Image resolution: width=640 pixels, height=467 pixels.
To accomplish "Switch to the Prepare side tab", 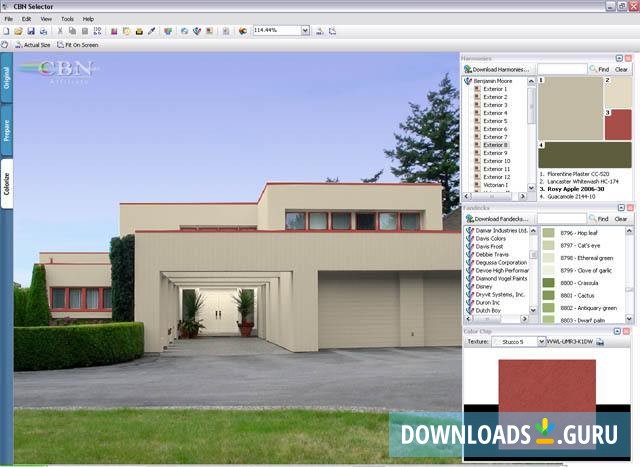I will [6, 129].
